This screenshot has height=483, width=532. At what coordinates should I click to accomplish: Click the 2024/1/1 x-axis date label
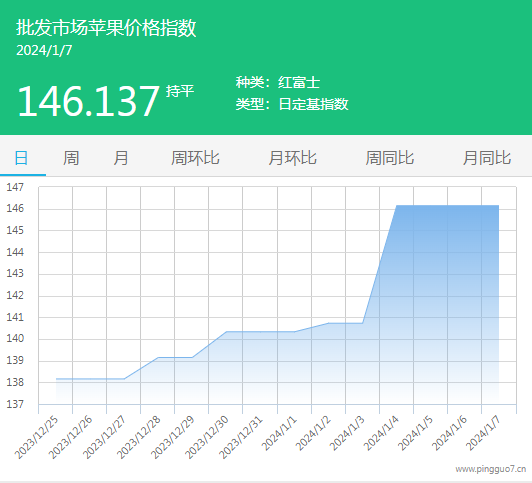click(x=280, y=433)
